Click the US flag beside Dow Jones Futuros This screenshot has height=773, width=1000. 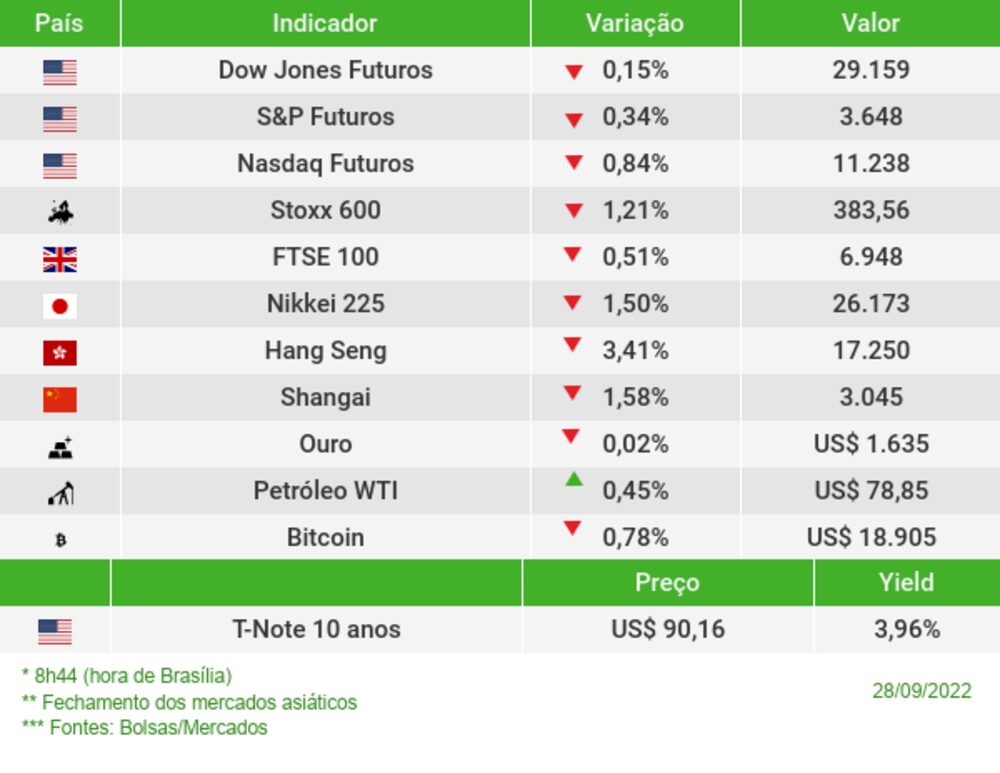pyautogui.click(x=60, y=72)
